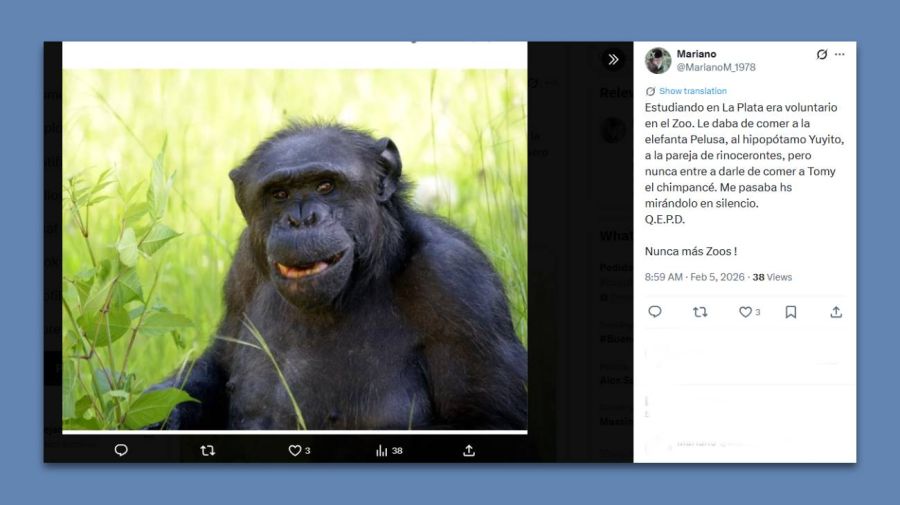Share the tweet from side panel
This screenshot has height=505, width=900.
click(836, 312)
